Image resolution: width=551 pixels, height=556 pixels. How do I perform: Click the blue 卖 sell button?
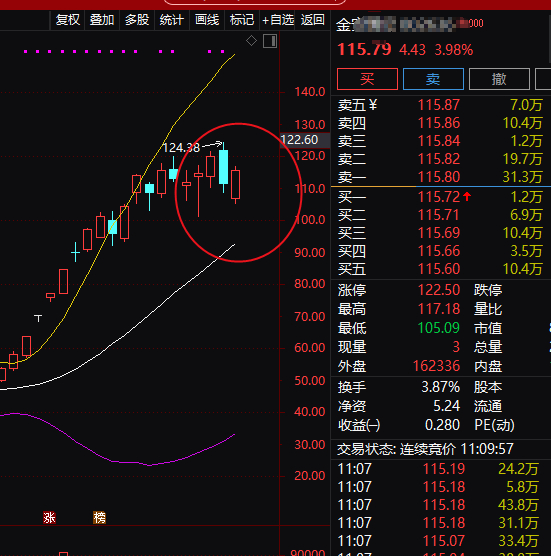click(x=433, y=79)
